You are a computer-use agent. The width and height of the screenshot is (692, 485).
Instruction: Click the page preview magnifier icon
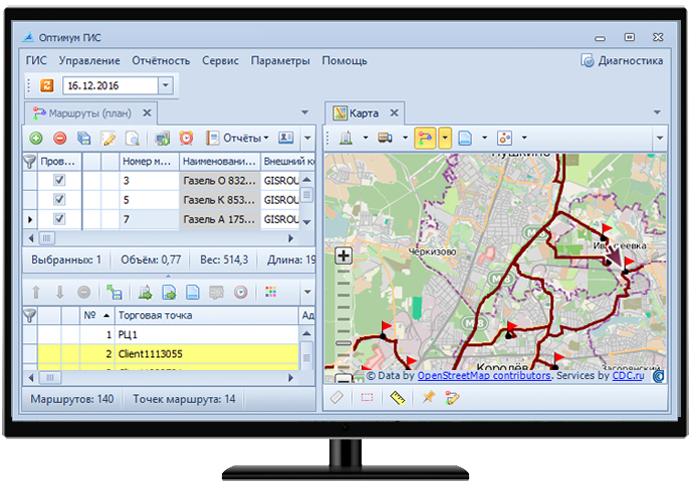pos(132,138)
